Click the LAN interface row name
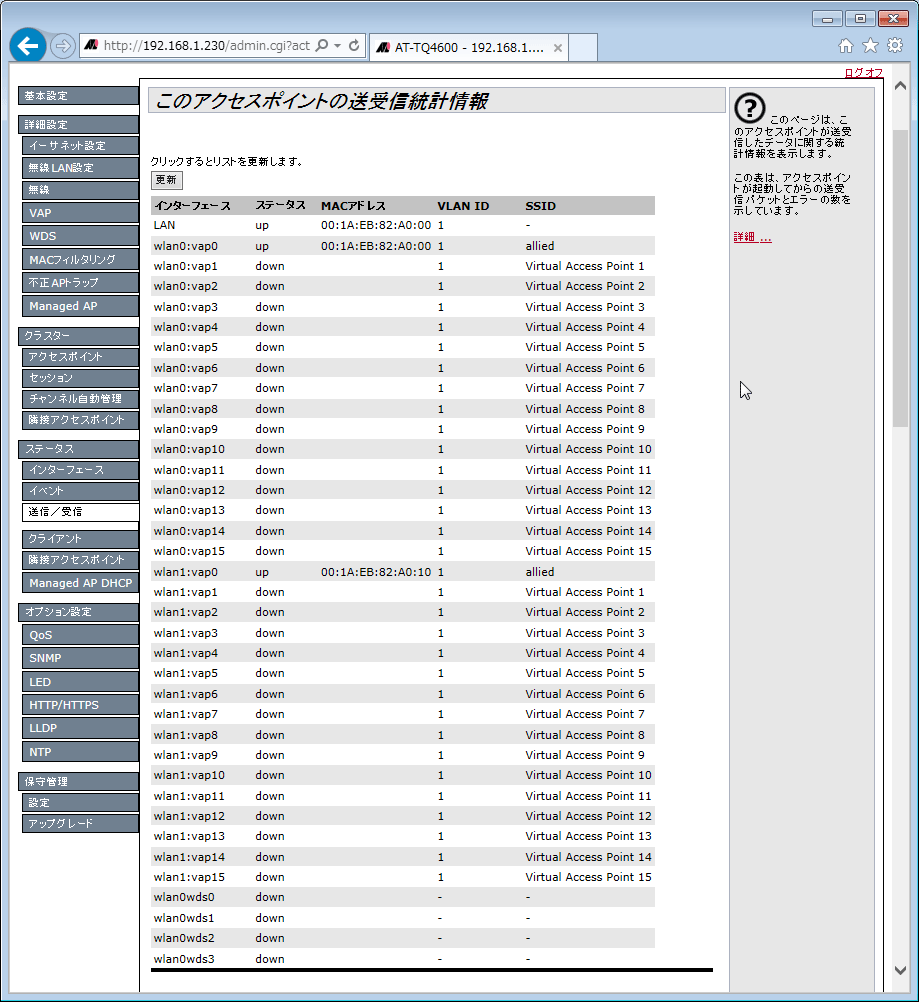The height and width of the screenshot is (1002, 919). click(164, 225)
